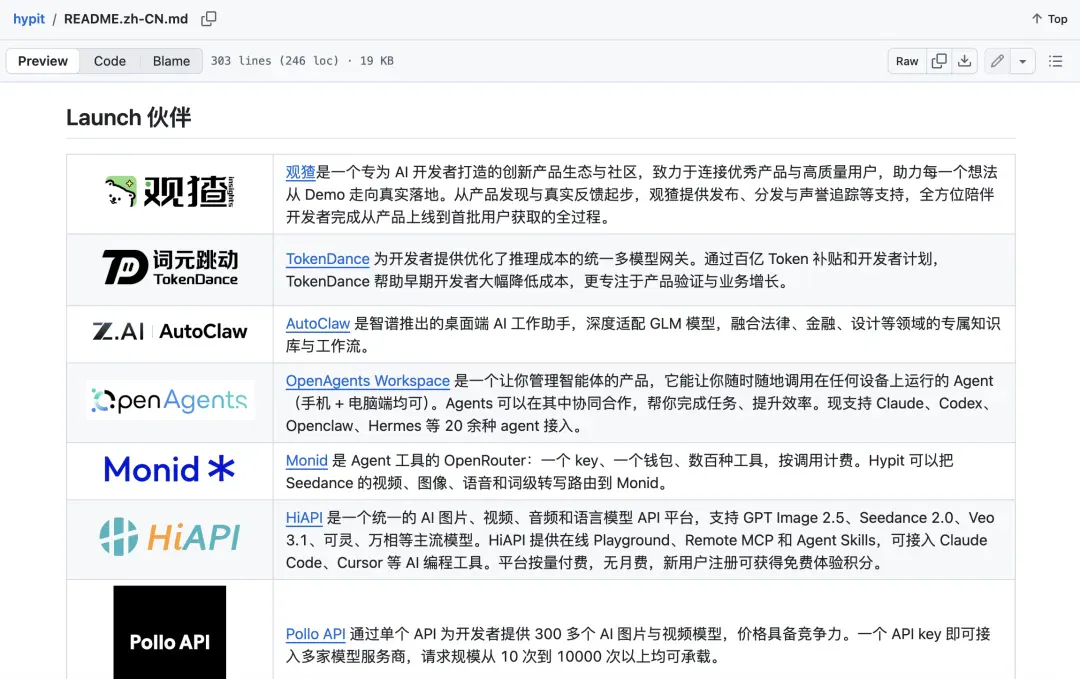Open the AutoClaw link

pos(318,324)
